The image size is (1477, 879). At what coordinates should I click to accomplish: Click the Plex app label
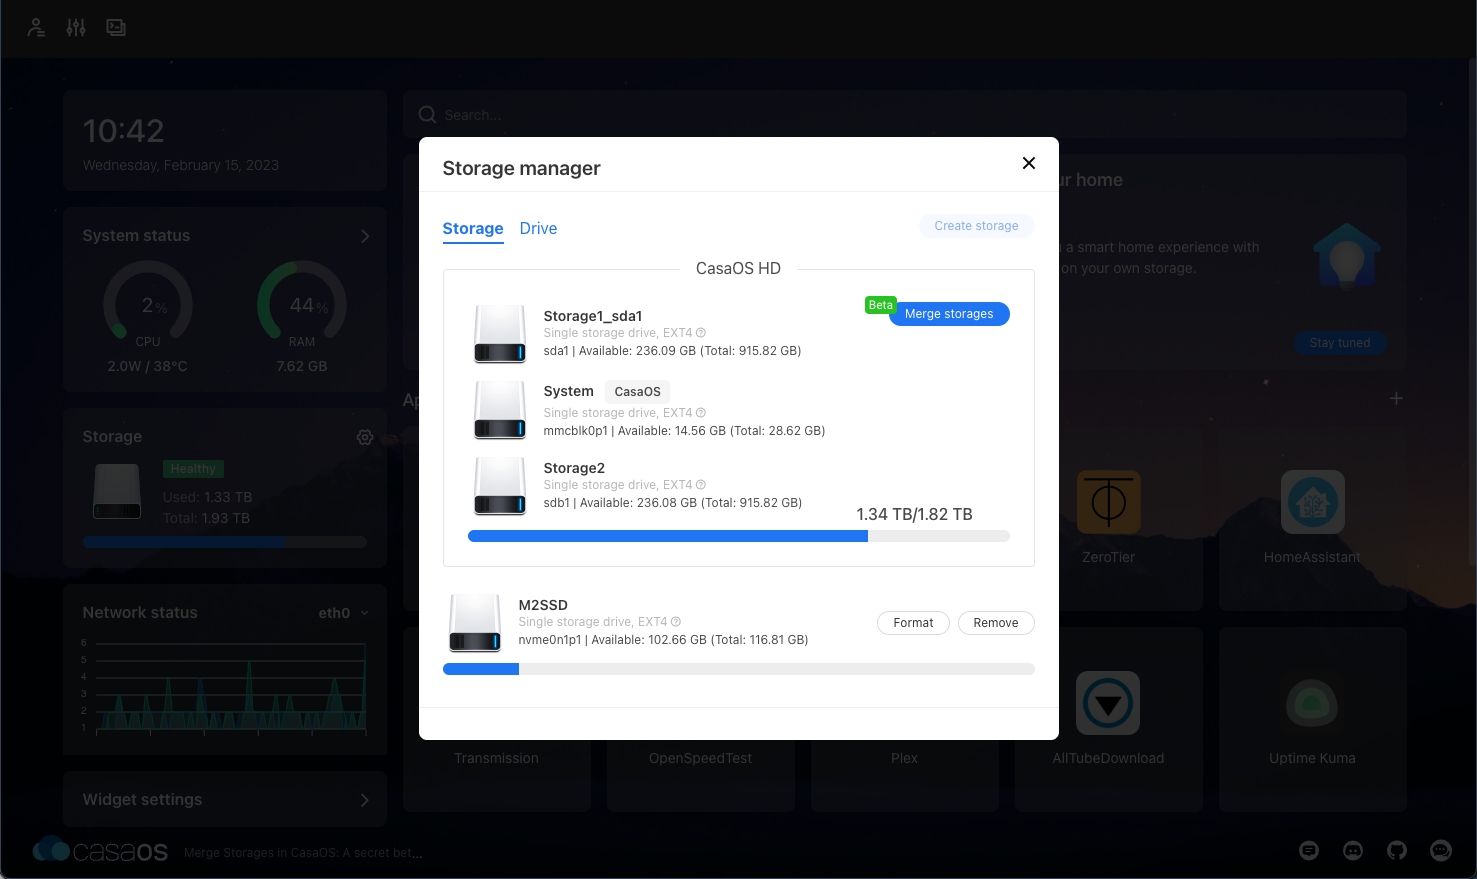coord(904,758)
